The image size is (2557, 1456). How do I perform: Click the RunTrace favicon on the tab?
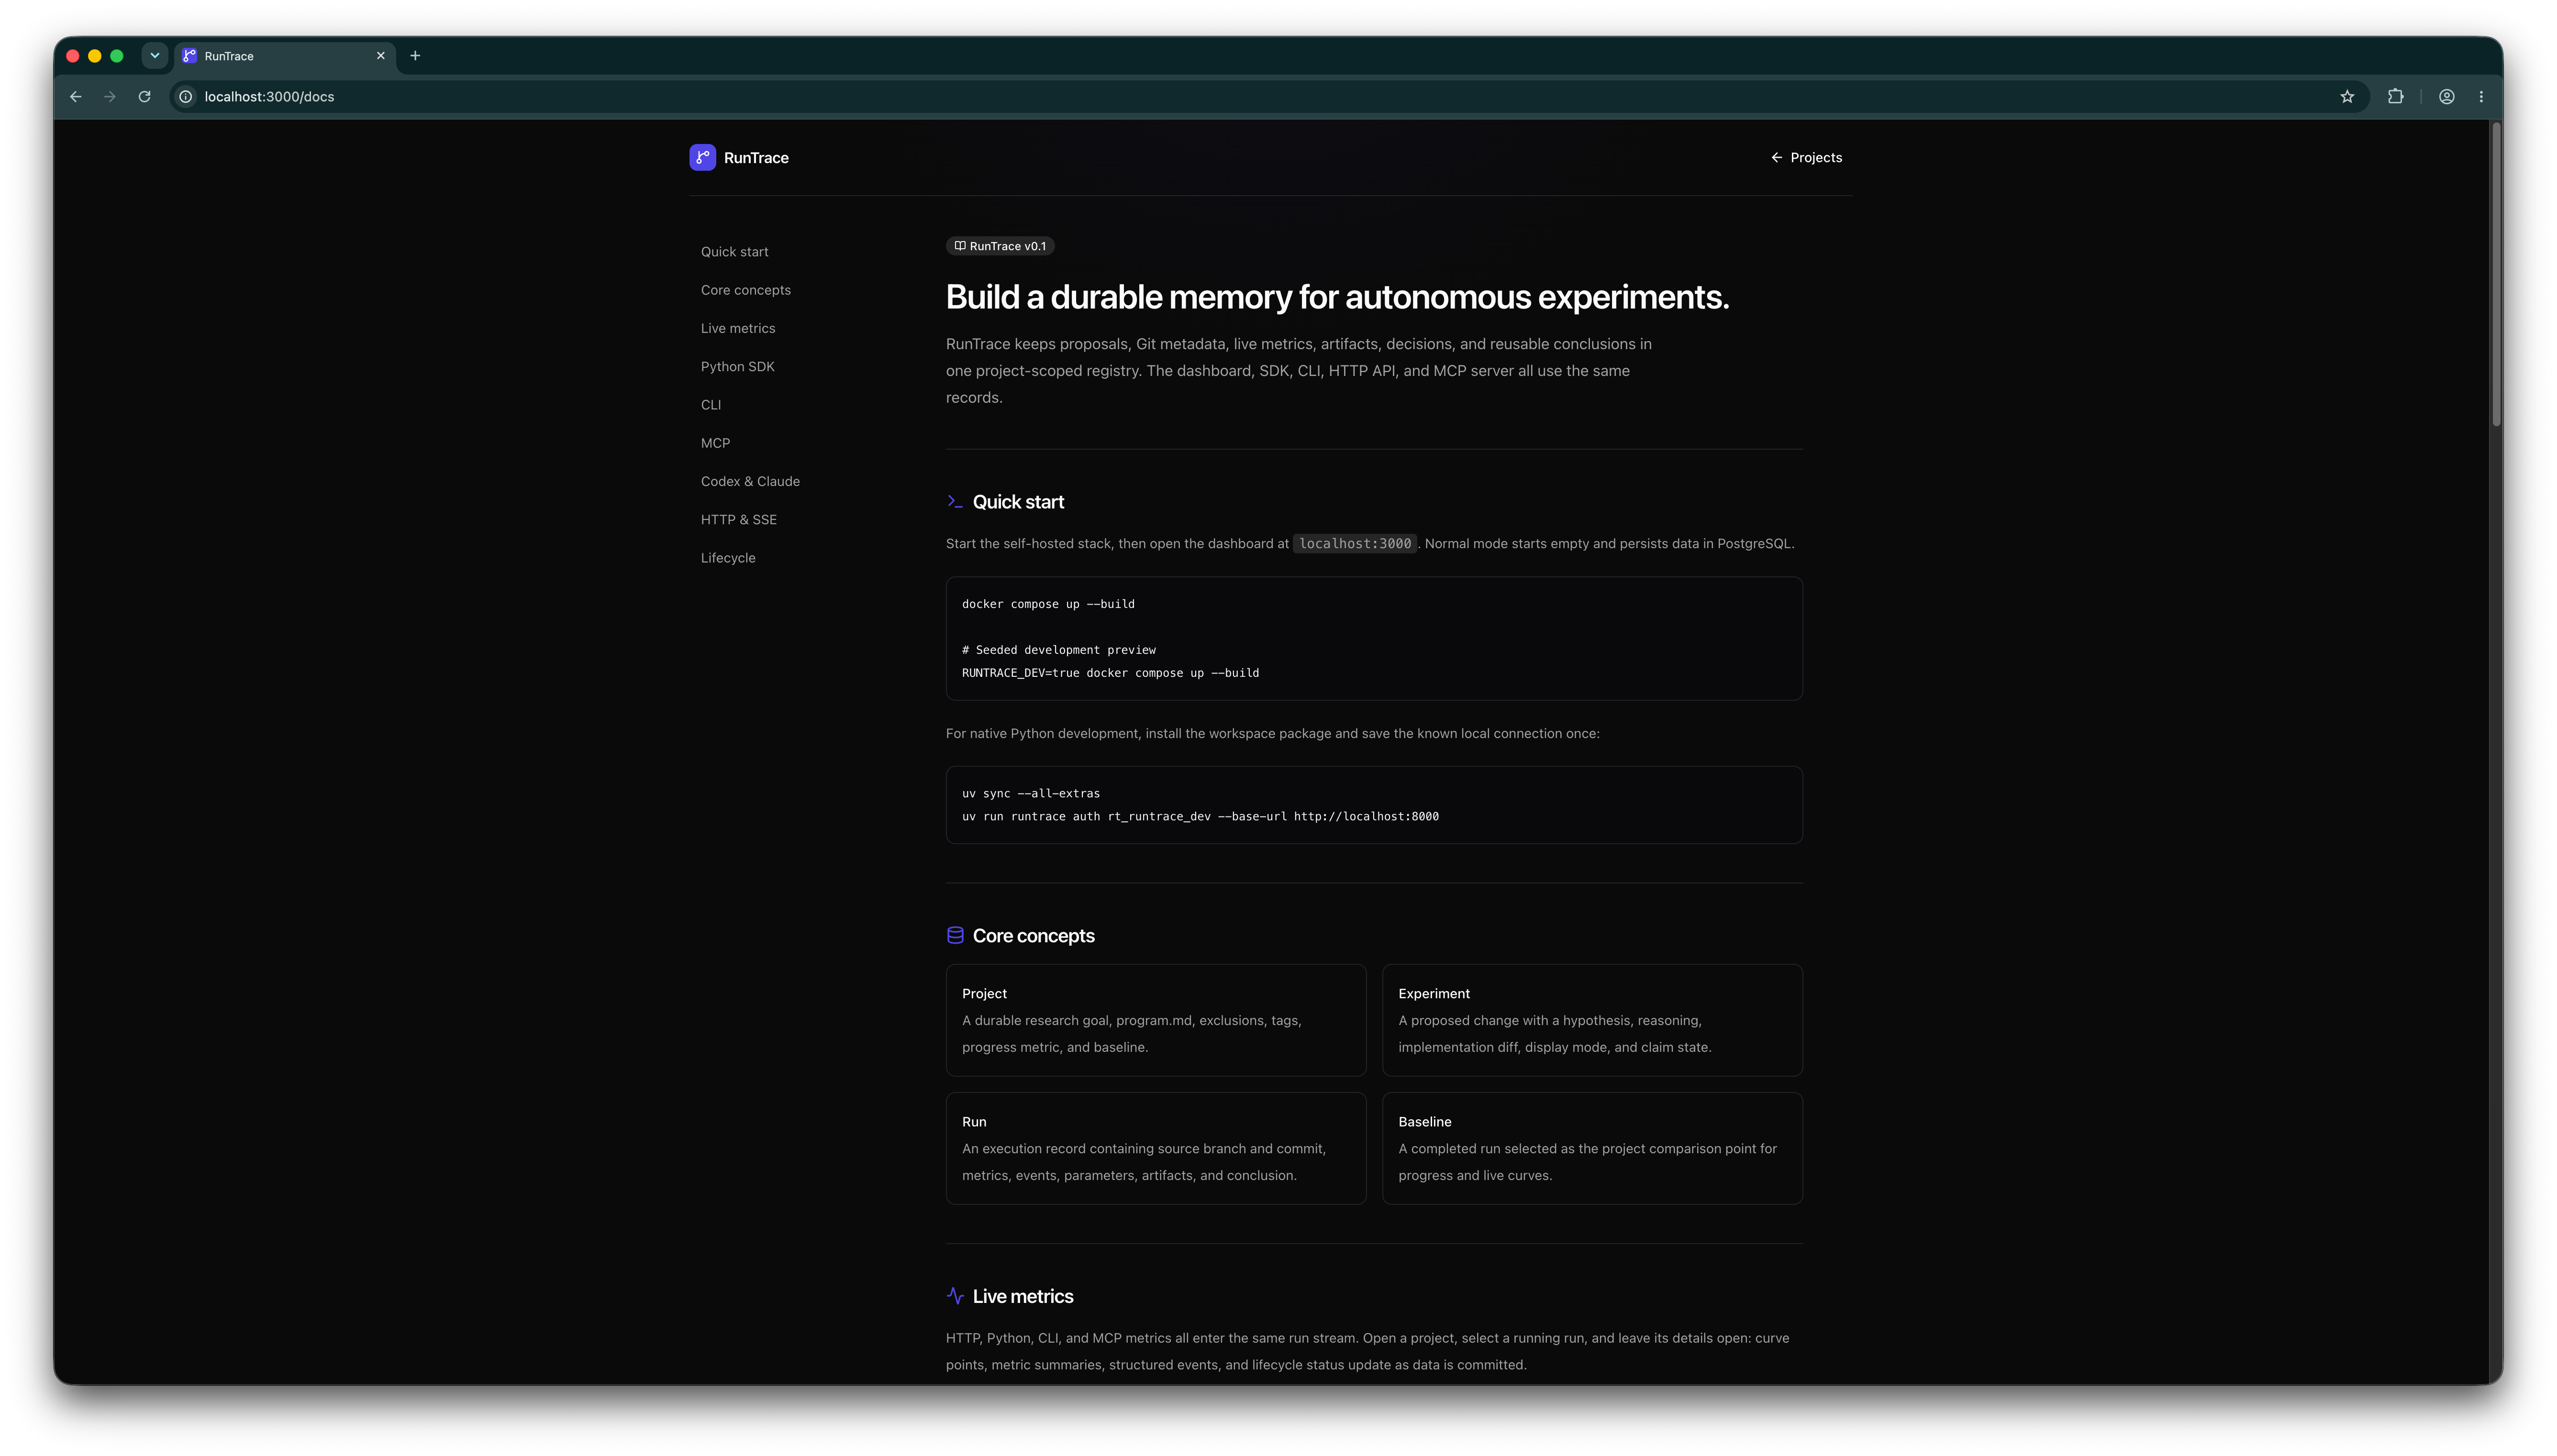coord(189,56)
